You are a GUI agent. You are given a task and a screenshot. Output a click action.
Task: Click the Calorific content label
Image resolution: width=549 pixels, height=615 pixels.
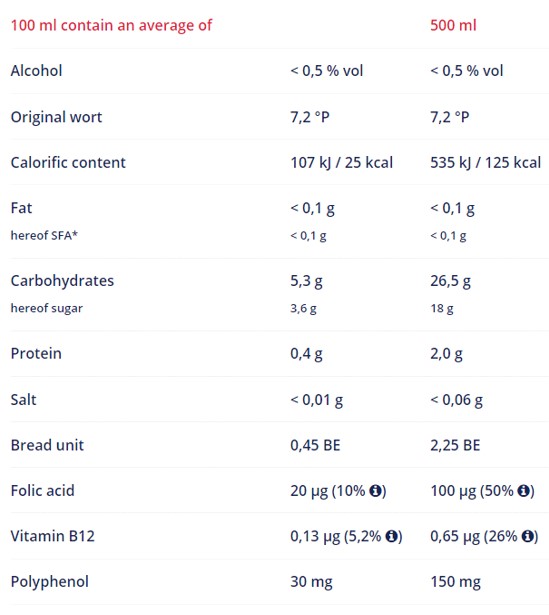point(68,162)
